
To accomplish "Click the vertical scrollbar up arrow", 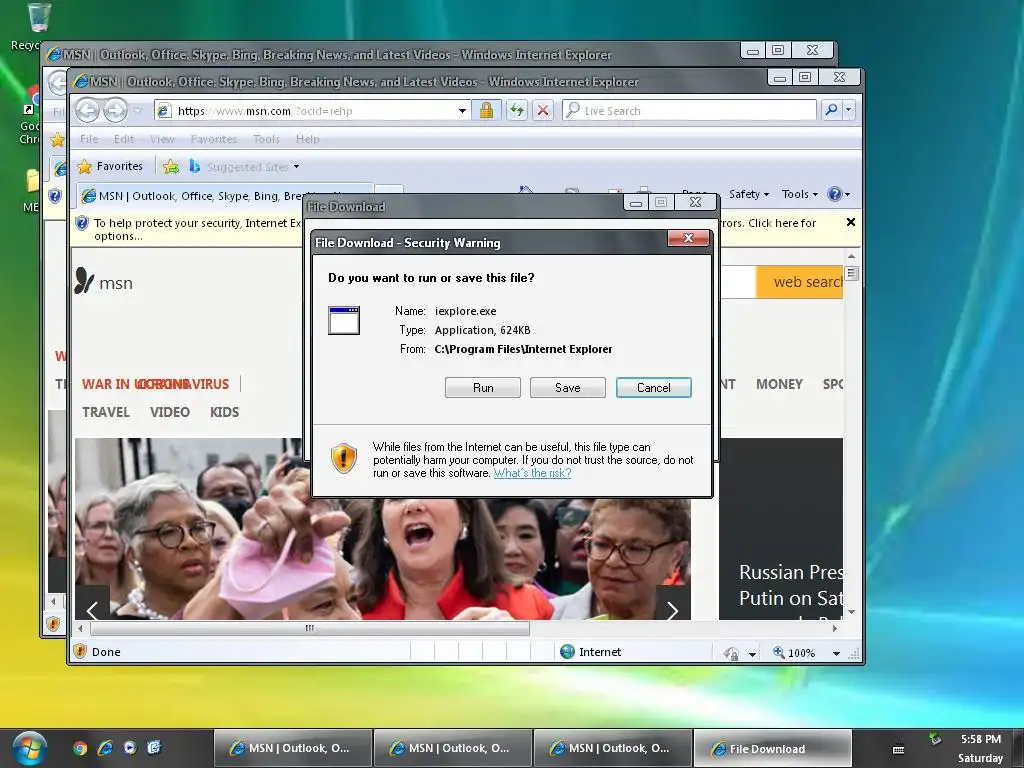I will click(x=851, y=256).
